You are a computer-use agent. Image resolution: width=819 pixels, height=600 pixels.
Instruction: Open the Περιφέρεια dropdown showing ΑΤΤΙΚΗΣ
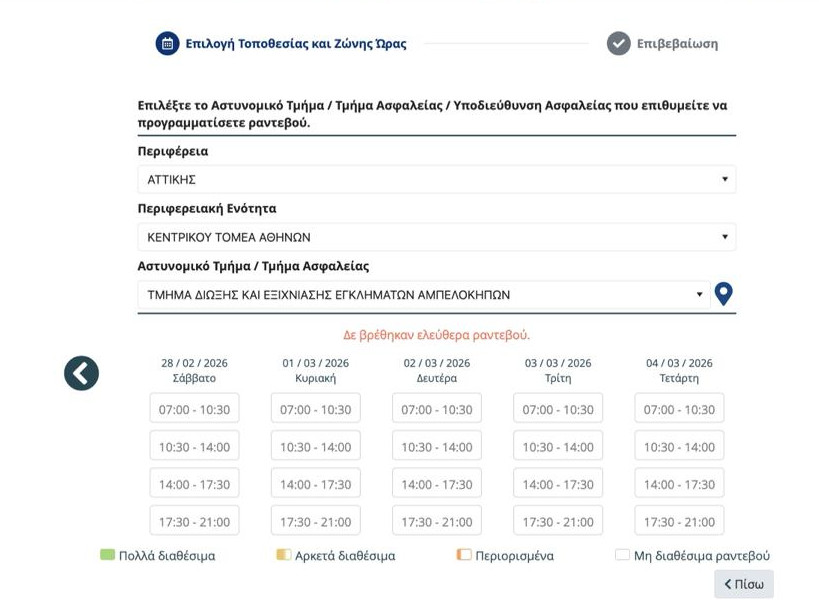(436, 180)
